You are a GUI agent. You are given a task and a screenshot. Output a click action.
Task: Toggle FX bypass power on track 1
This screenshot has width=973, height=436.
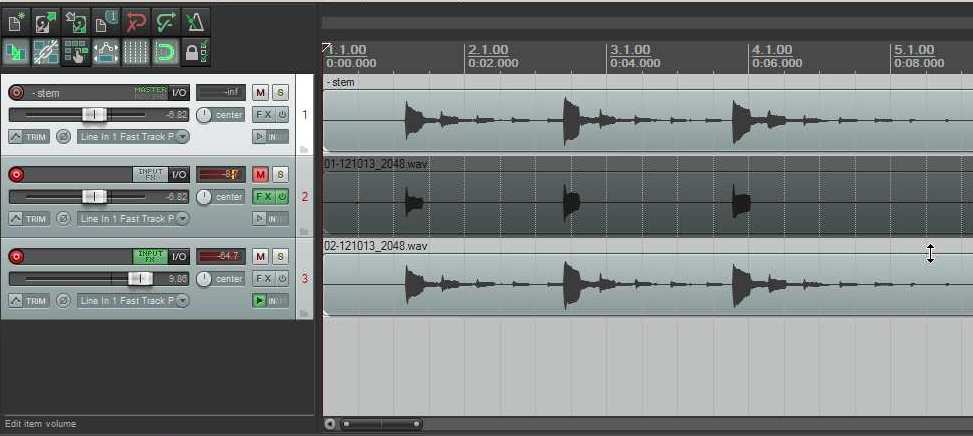[282, 115]
